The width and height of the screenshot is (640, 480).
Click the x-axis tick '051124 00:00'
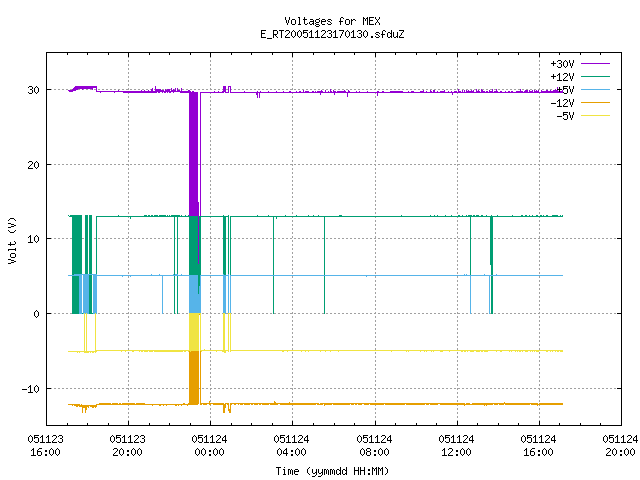point(210,446)
